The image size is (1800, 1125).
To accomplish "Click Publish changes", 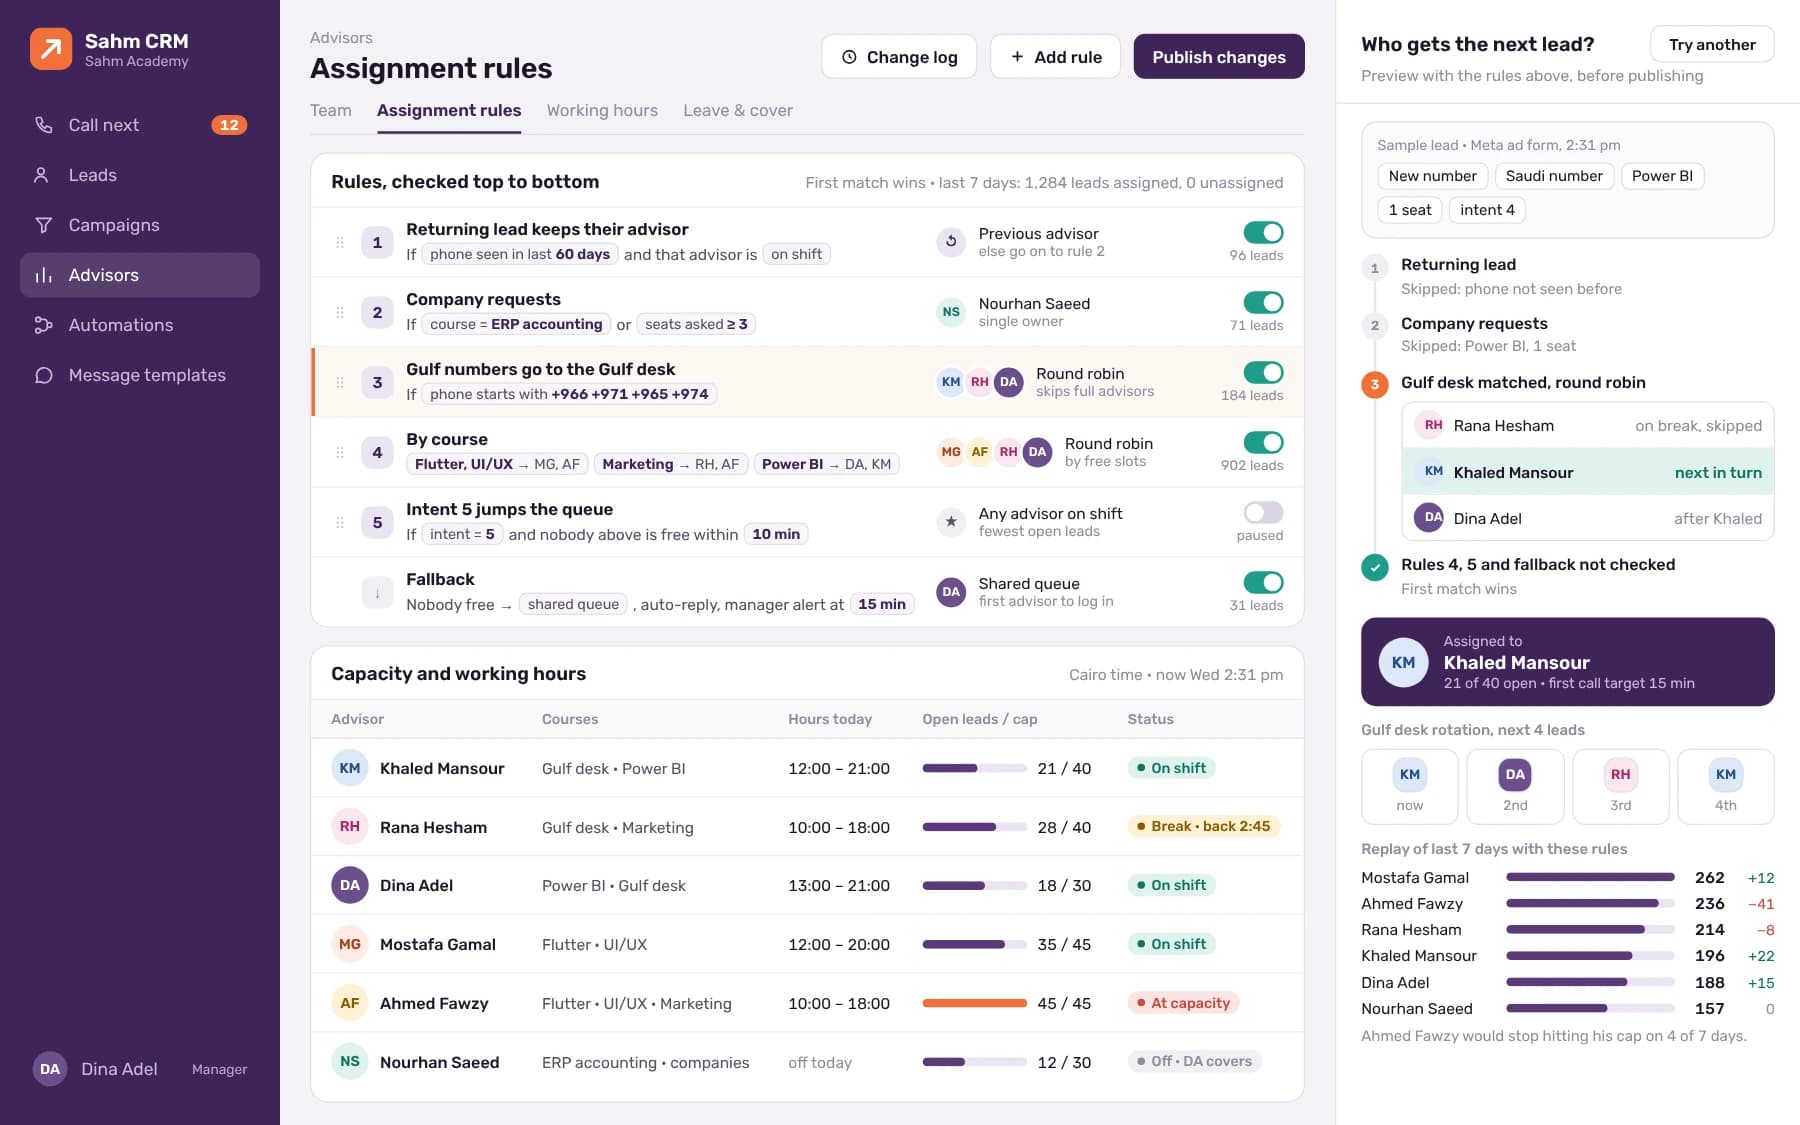I will (x=1219, y=57).
